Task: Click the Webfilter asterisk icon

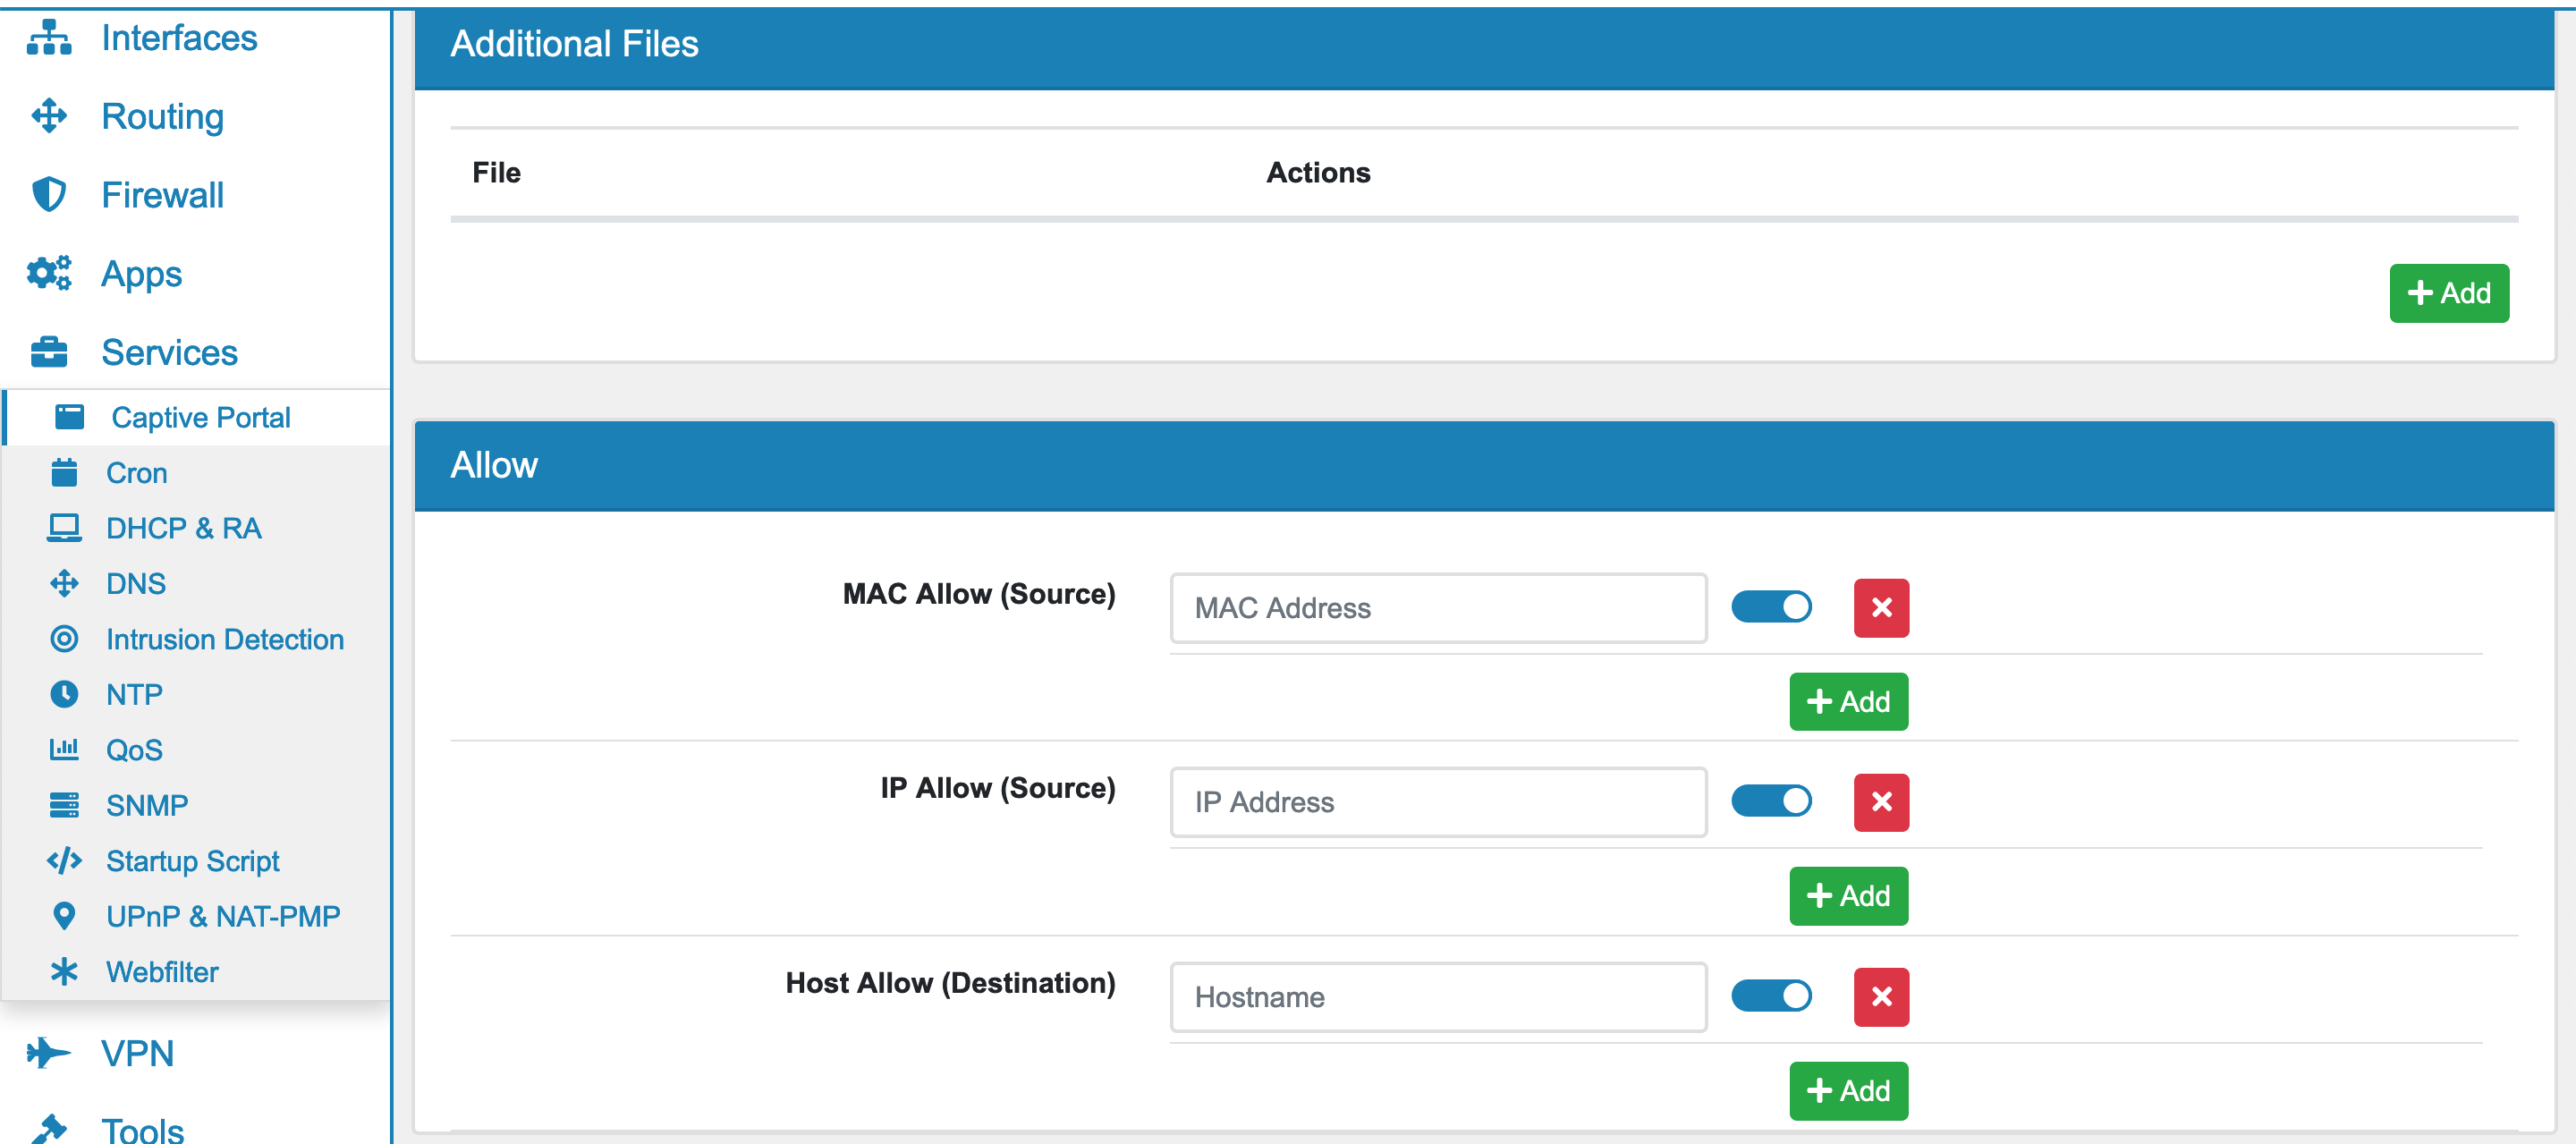Action: [64, 971]
